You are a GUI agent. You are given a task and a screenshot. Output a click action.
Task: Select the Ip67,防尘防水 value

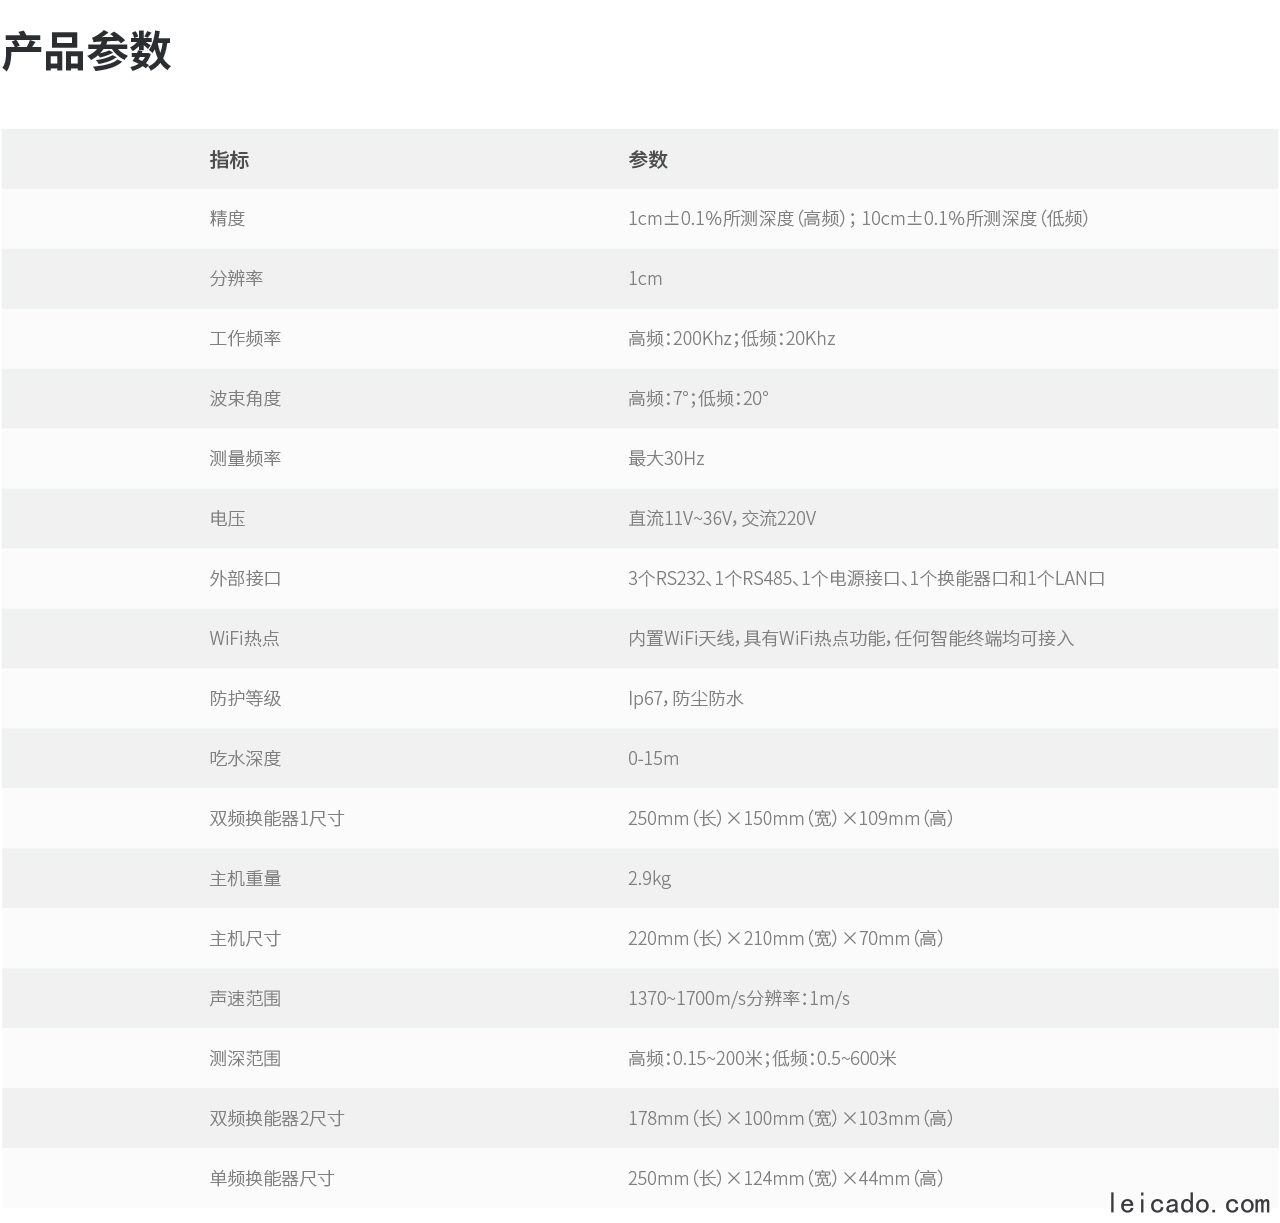click(686, 699)
